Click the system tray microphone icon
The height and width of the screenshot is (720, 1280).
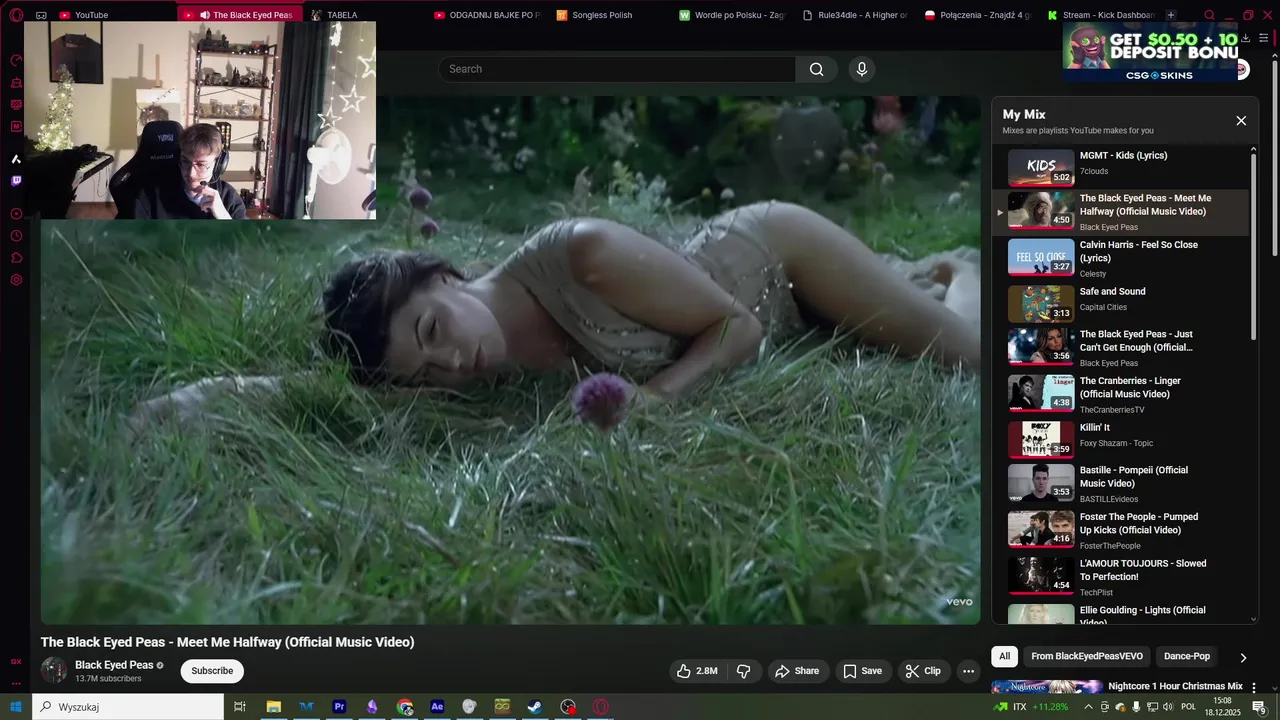(x=1136, y=707)
